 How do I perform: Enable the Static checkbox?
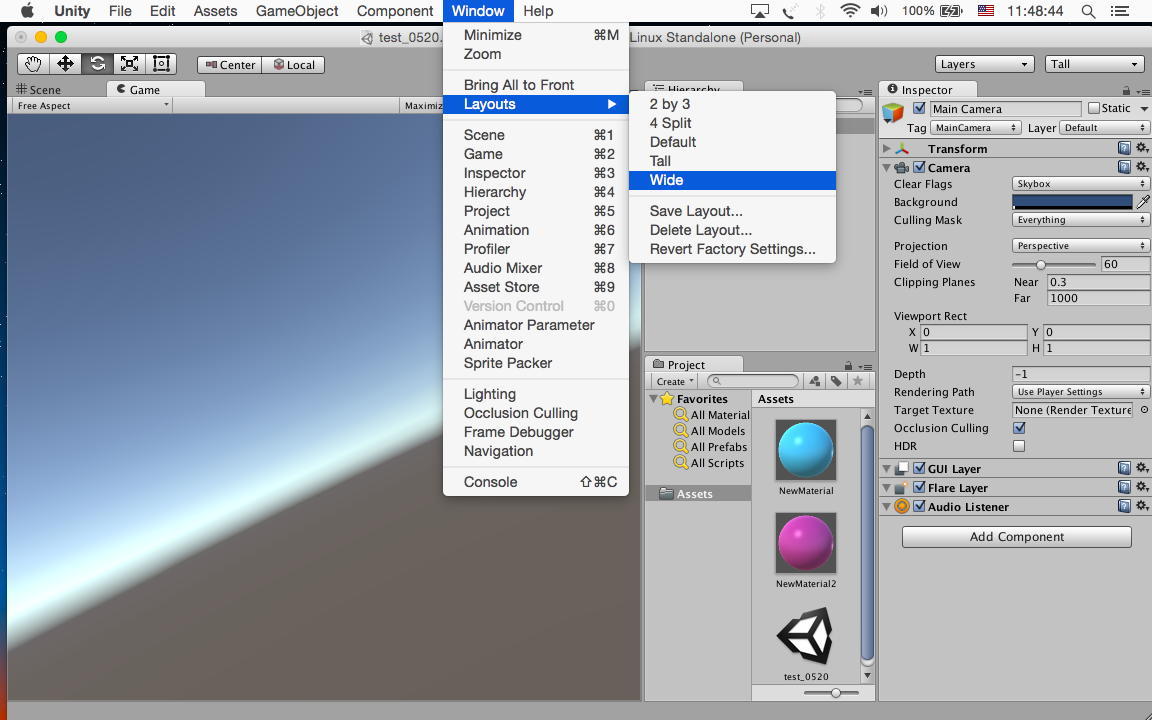tap(1094, 108)
